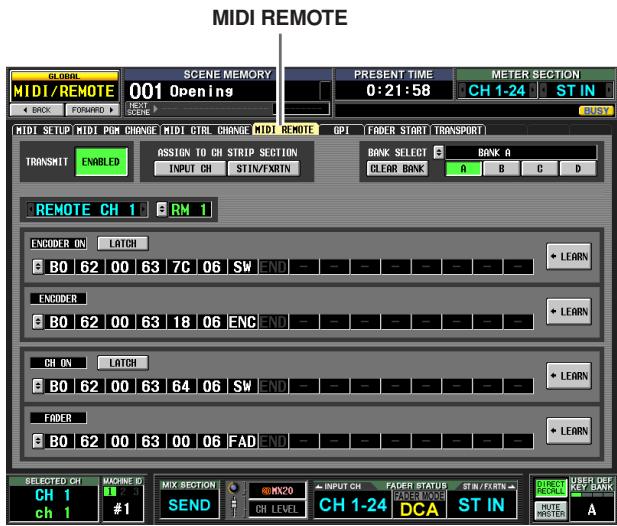This screenshot has height=526, width=617.
Task: Open the MIDI SETUP tab
Action: pos(42,130)
